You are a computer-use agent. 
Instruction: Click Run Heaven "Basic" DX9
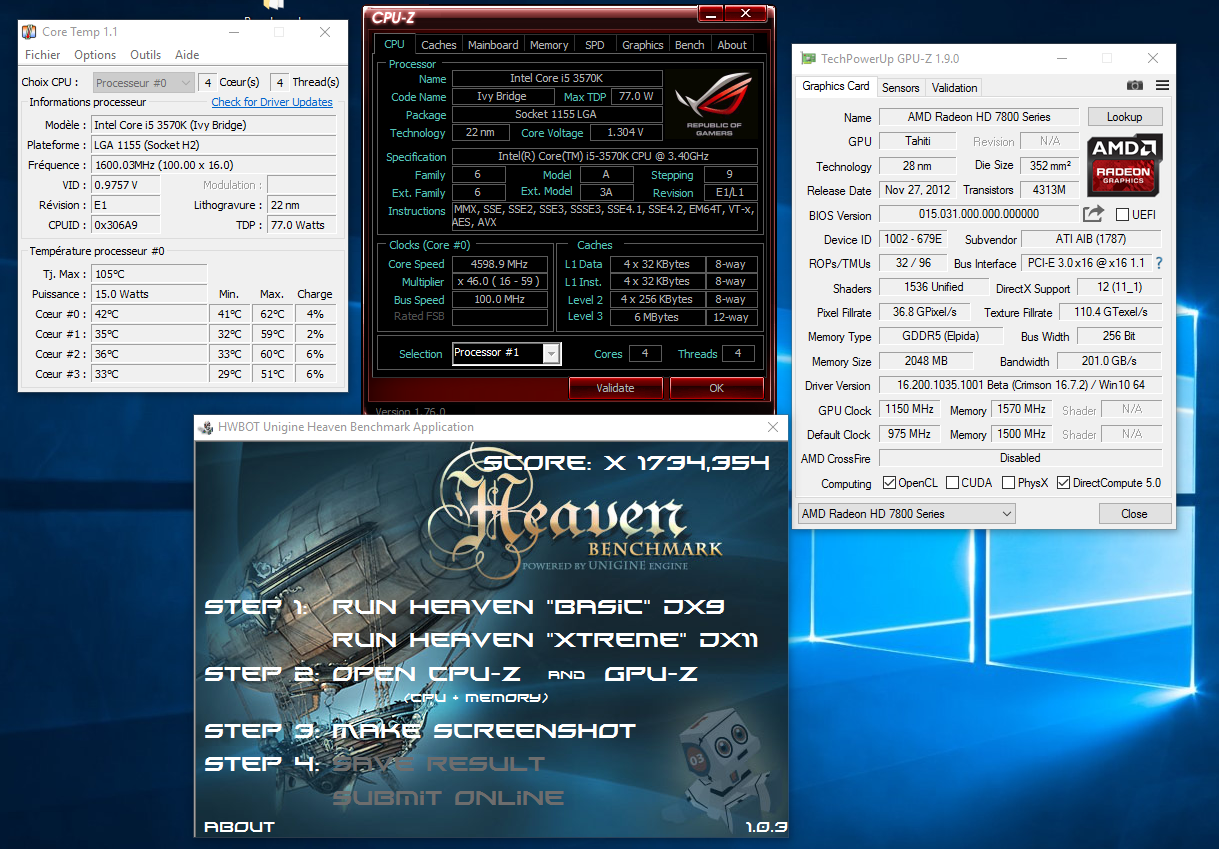coord(528,607)
